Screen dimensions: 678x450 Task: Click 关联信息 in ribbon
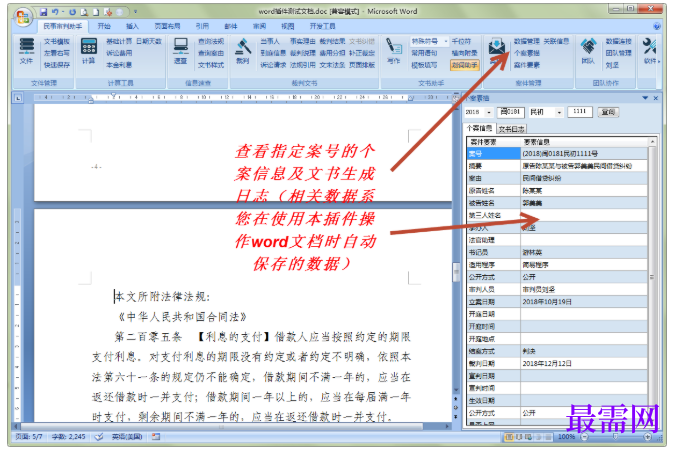pos(556,41)
